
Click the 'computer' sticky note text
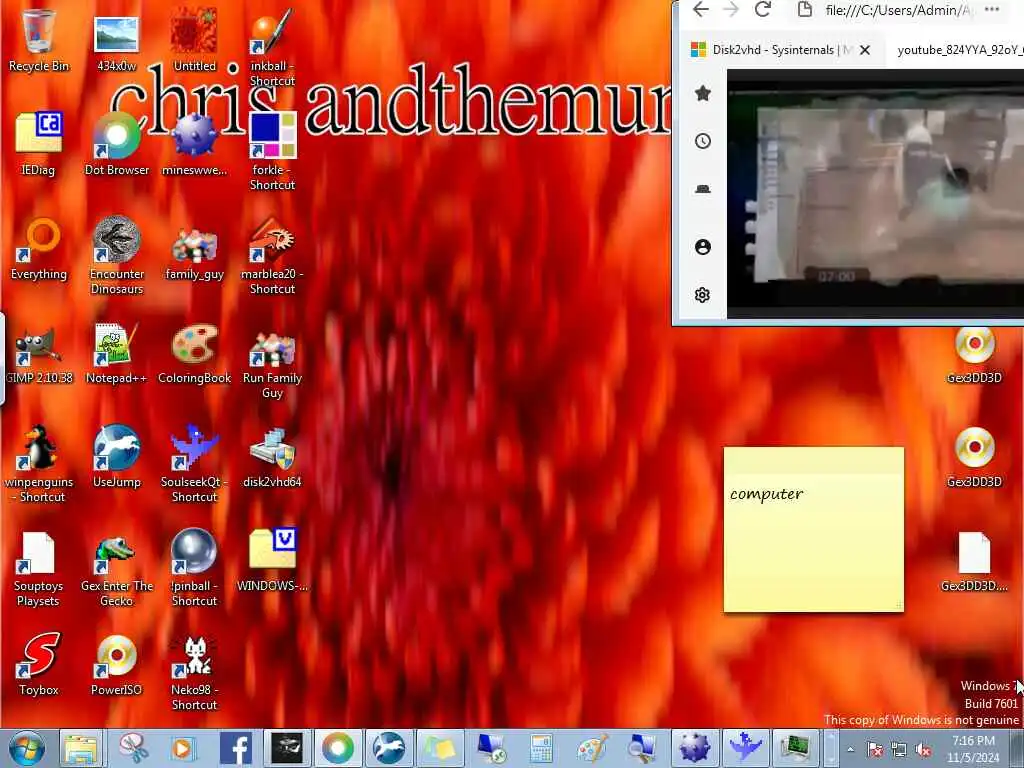767,494
